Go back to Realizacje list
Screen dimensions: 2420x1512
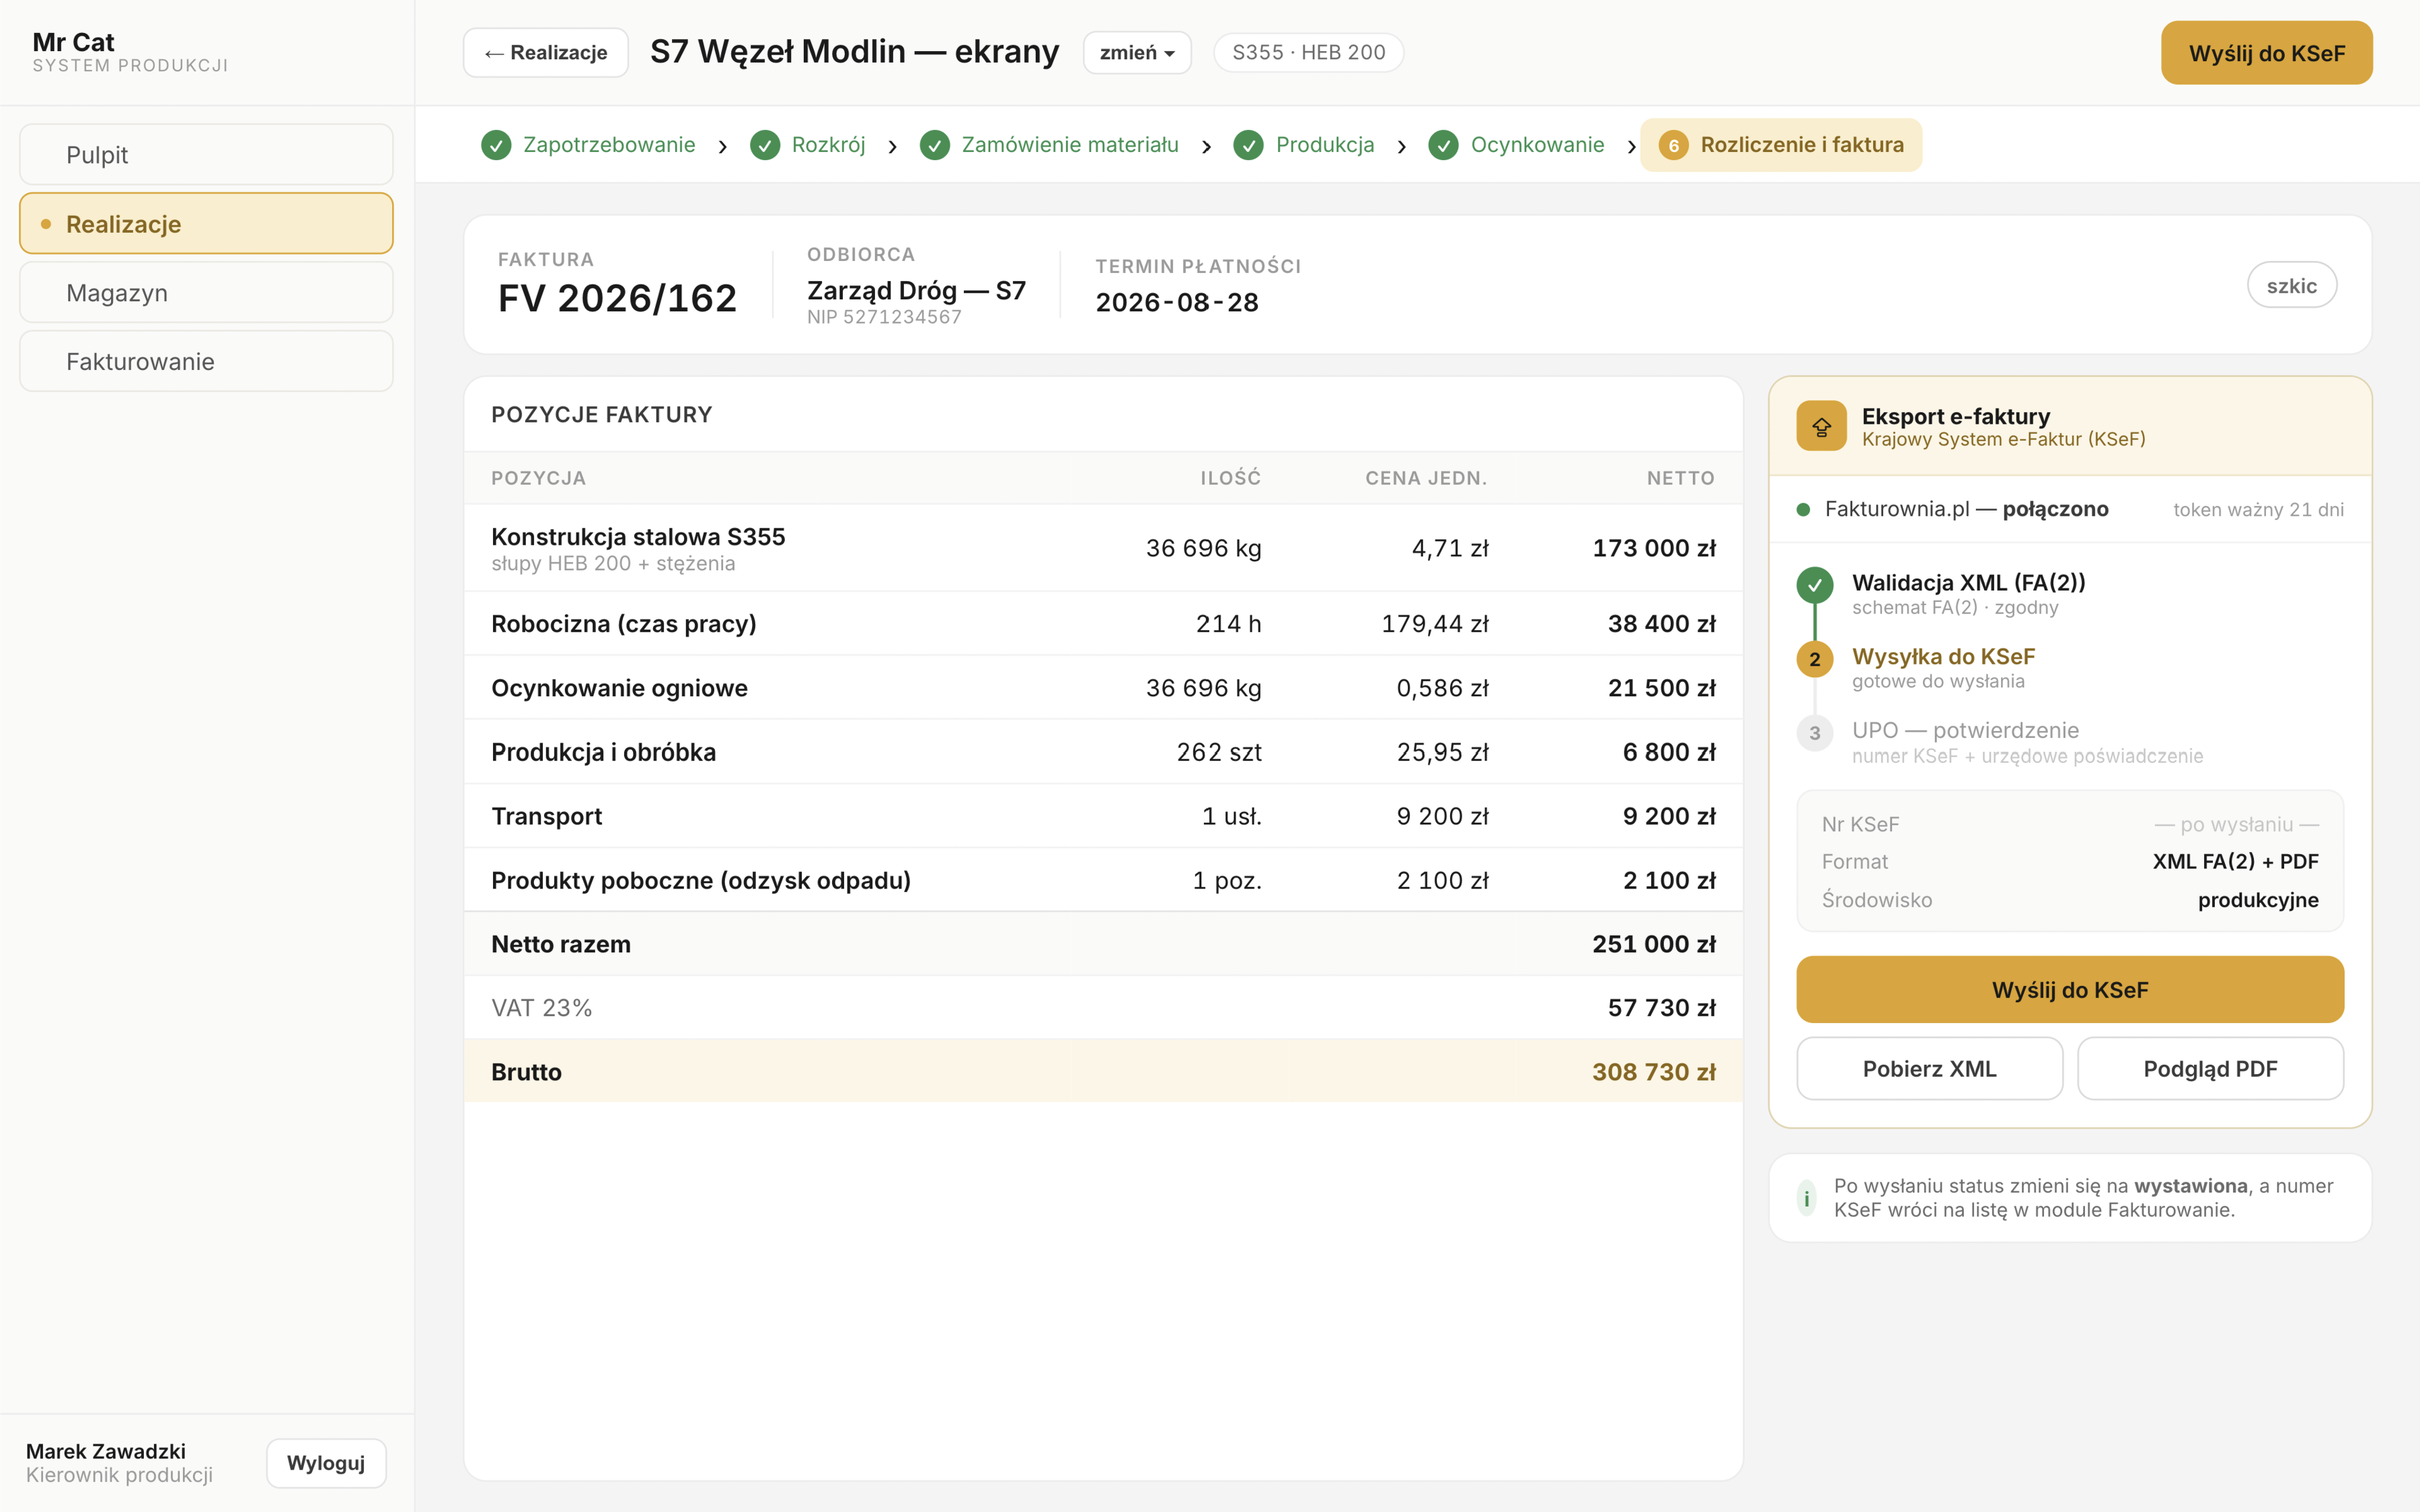546,53
